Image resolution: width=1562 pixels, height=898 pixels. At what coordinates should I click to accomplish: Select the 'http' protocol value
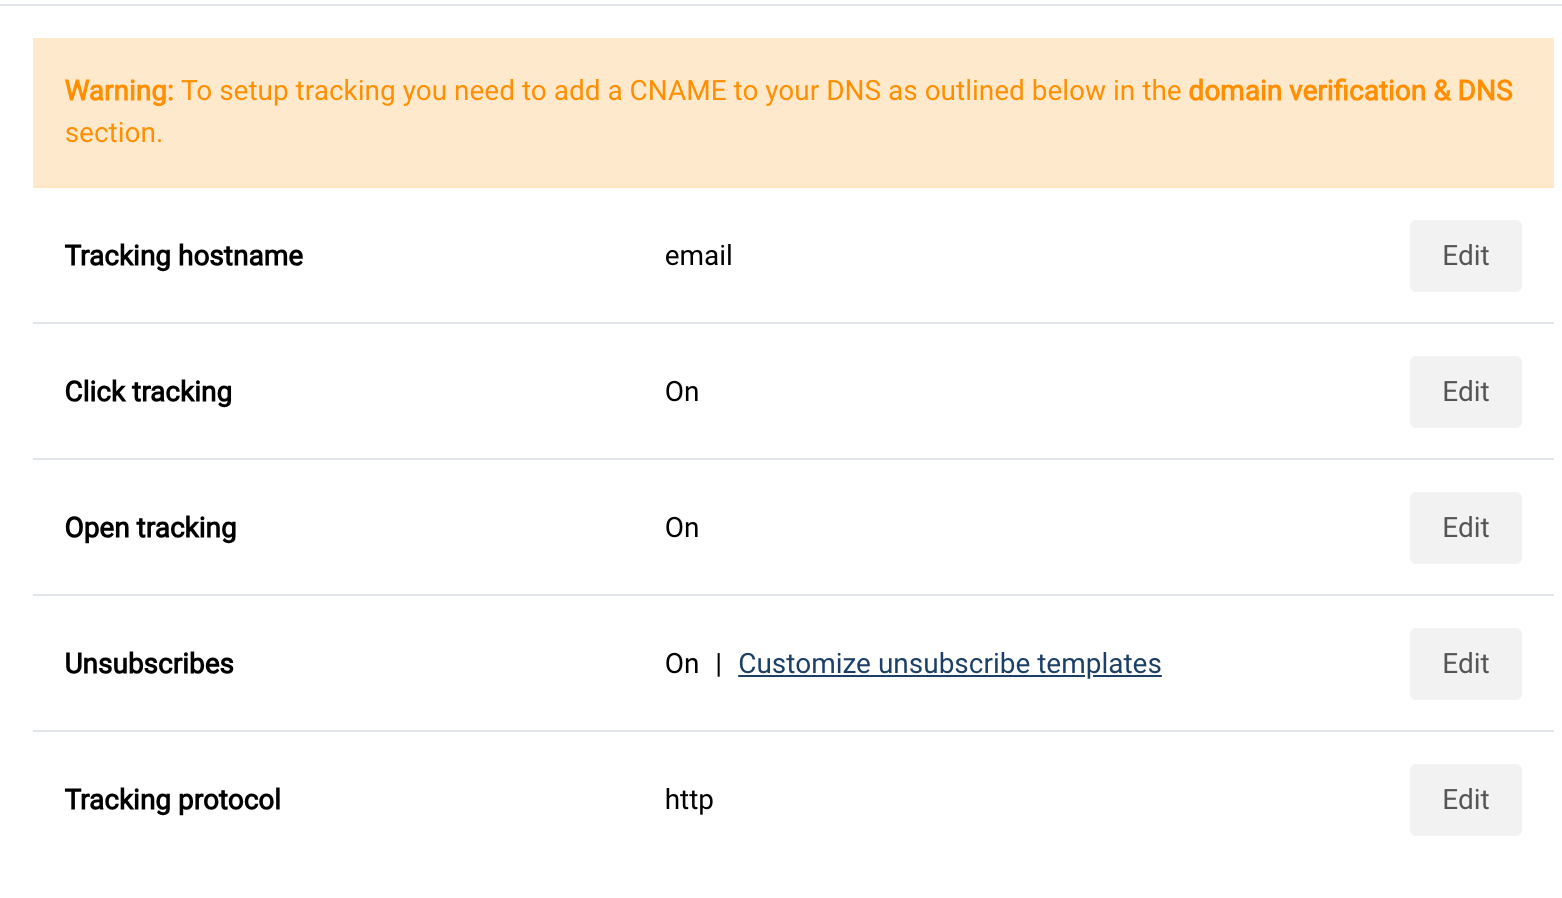coord(689,800)
